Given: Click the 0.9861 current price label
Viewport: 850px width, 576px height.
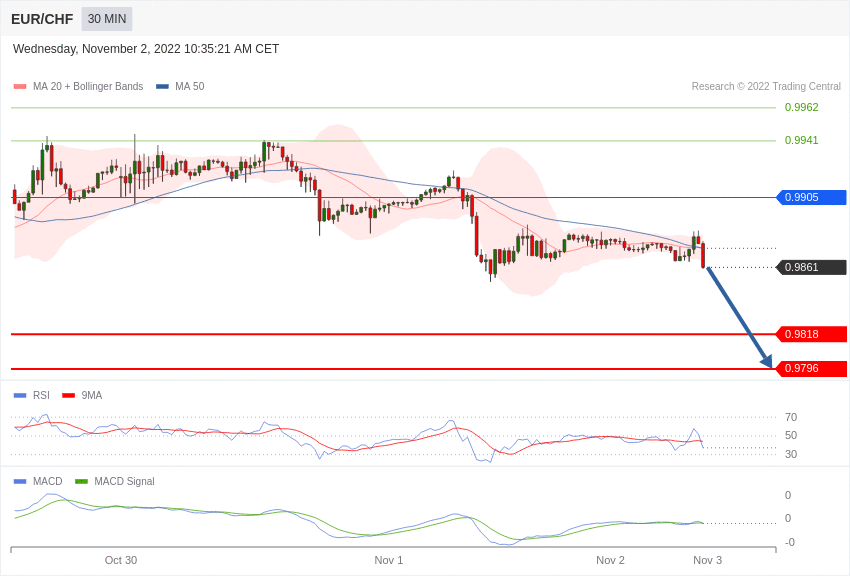Looking at the screenshot, I should point(811,267).
